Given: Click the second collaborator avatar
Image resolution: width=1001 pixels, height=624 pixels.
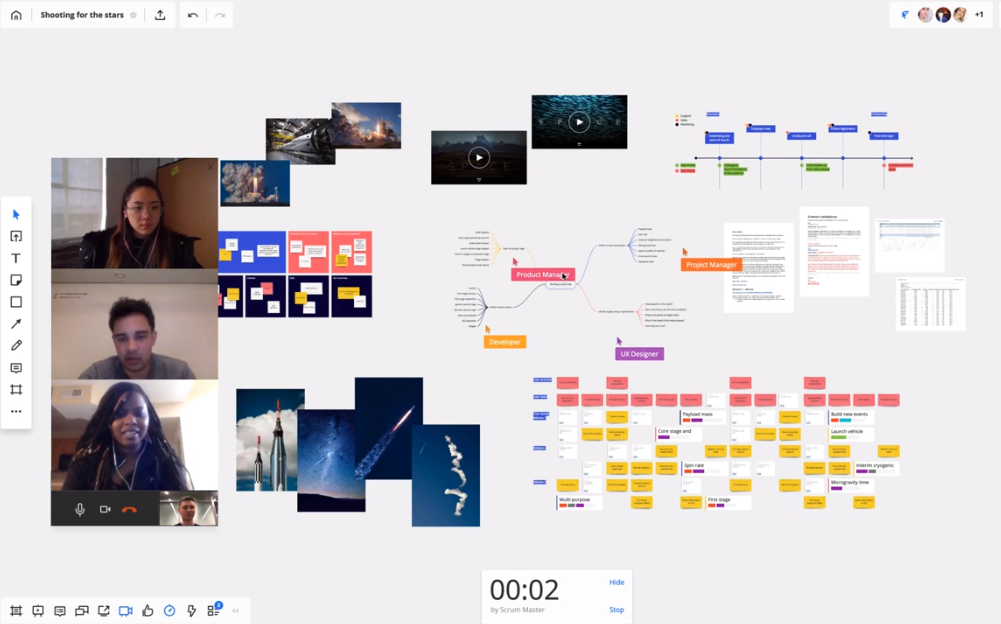Looking at the screenshot, I should [x=943, y=15].
